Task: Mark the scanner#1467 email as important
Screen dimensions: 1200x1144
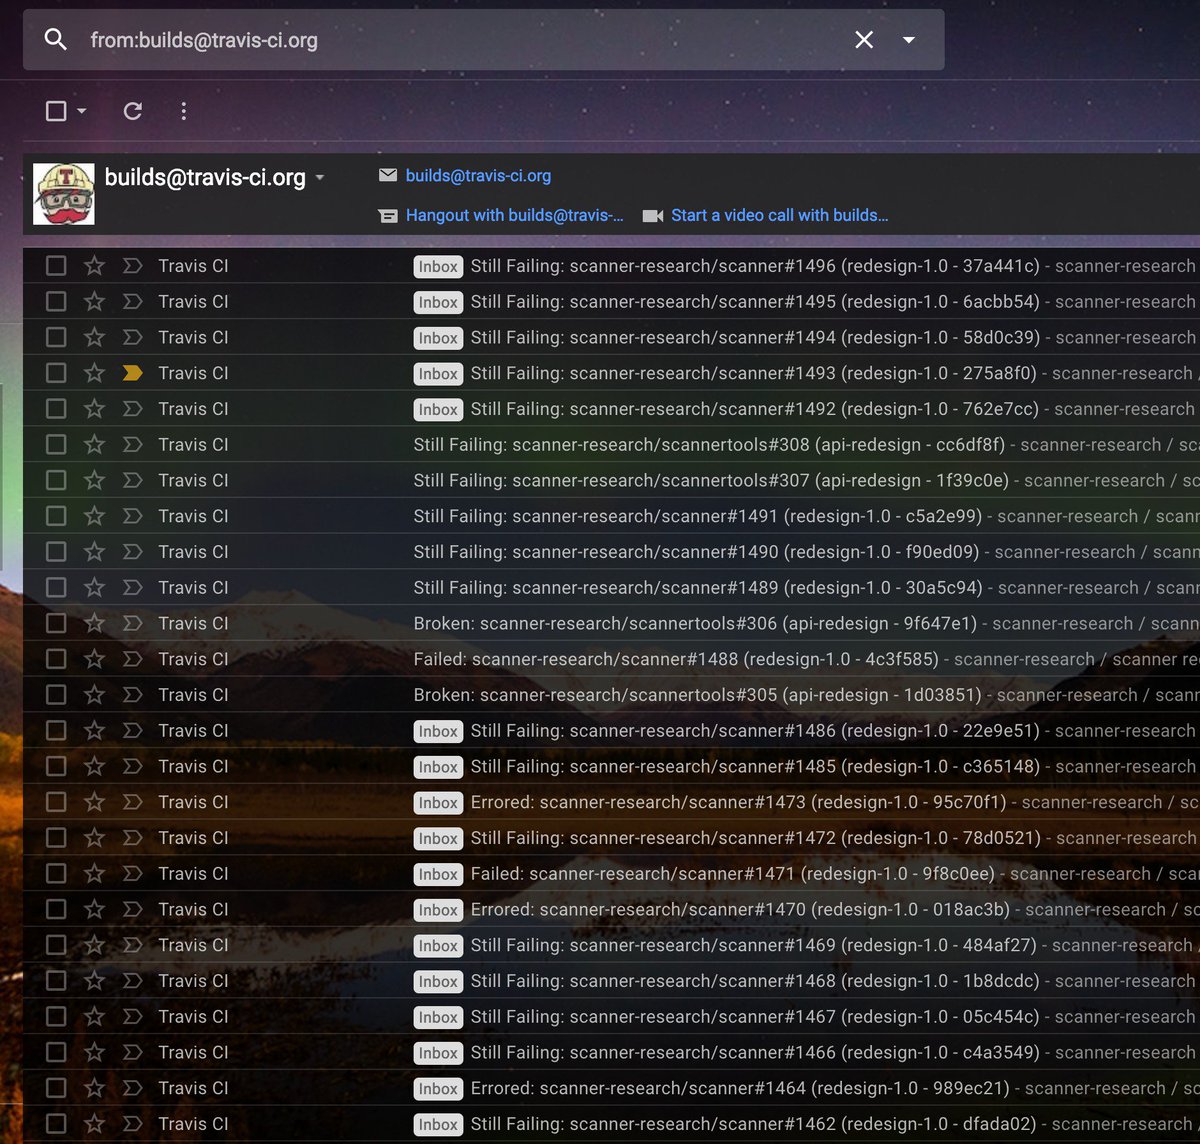Action: coord(132,1016)
